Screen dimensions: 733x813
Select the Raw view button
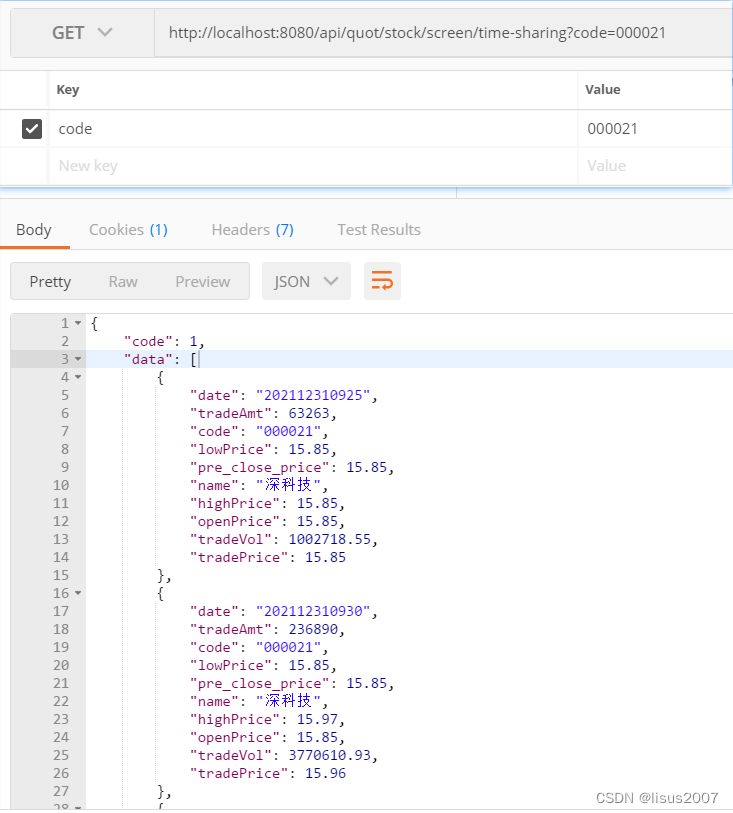123,282
